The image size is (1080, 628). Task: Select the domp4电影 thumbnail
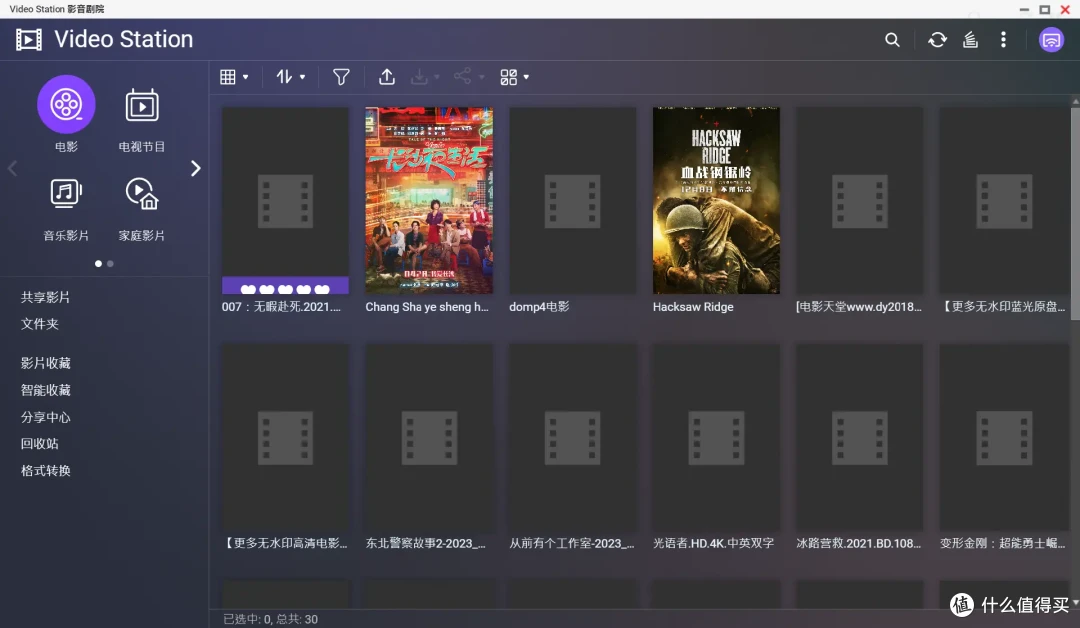pyautogui.click(x=572, y=200)
